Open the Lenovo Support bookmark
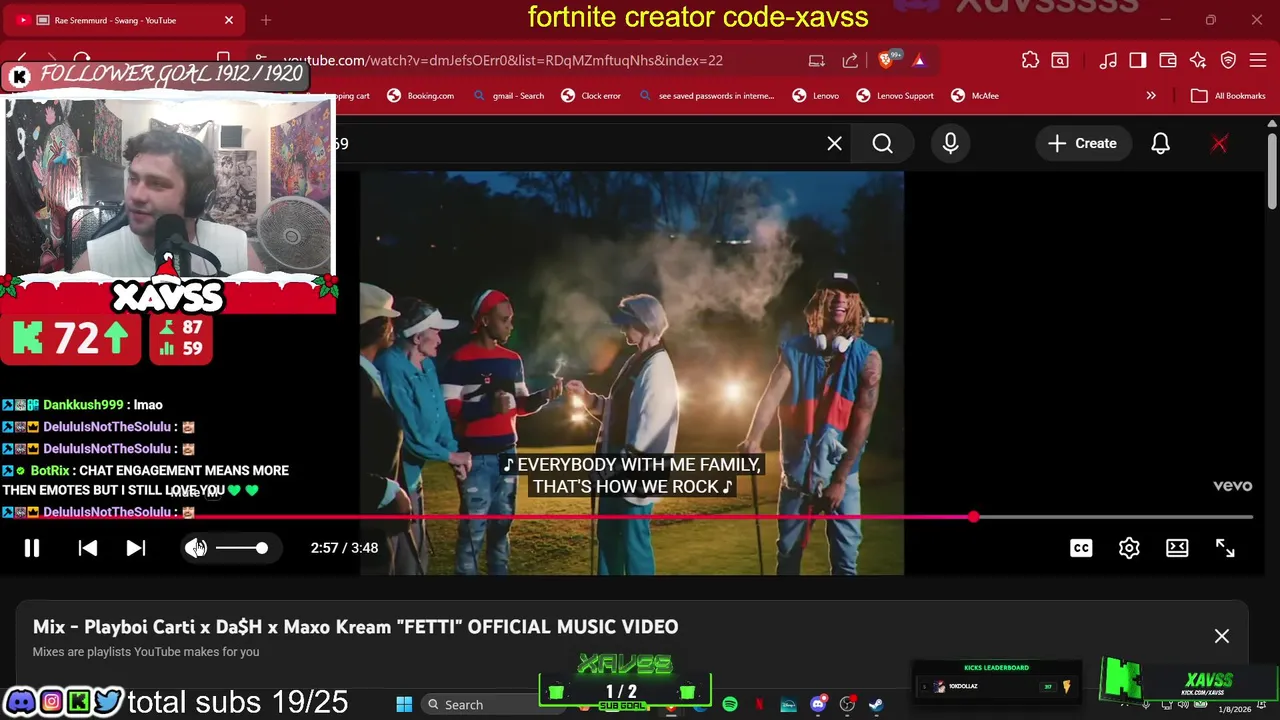 [x=895, y=96]
